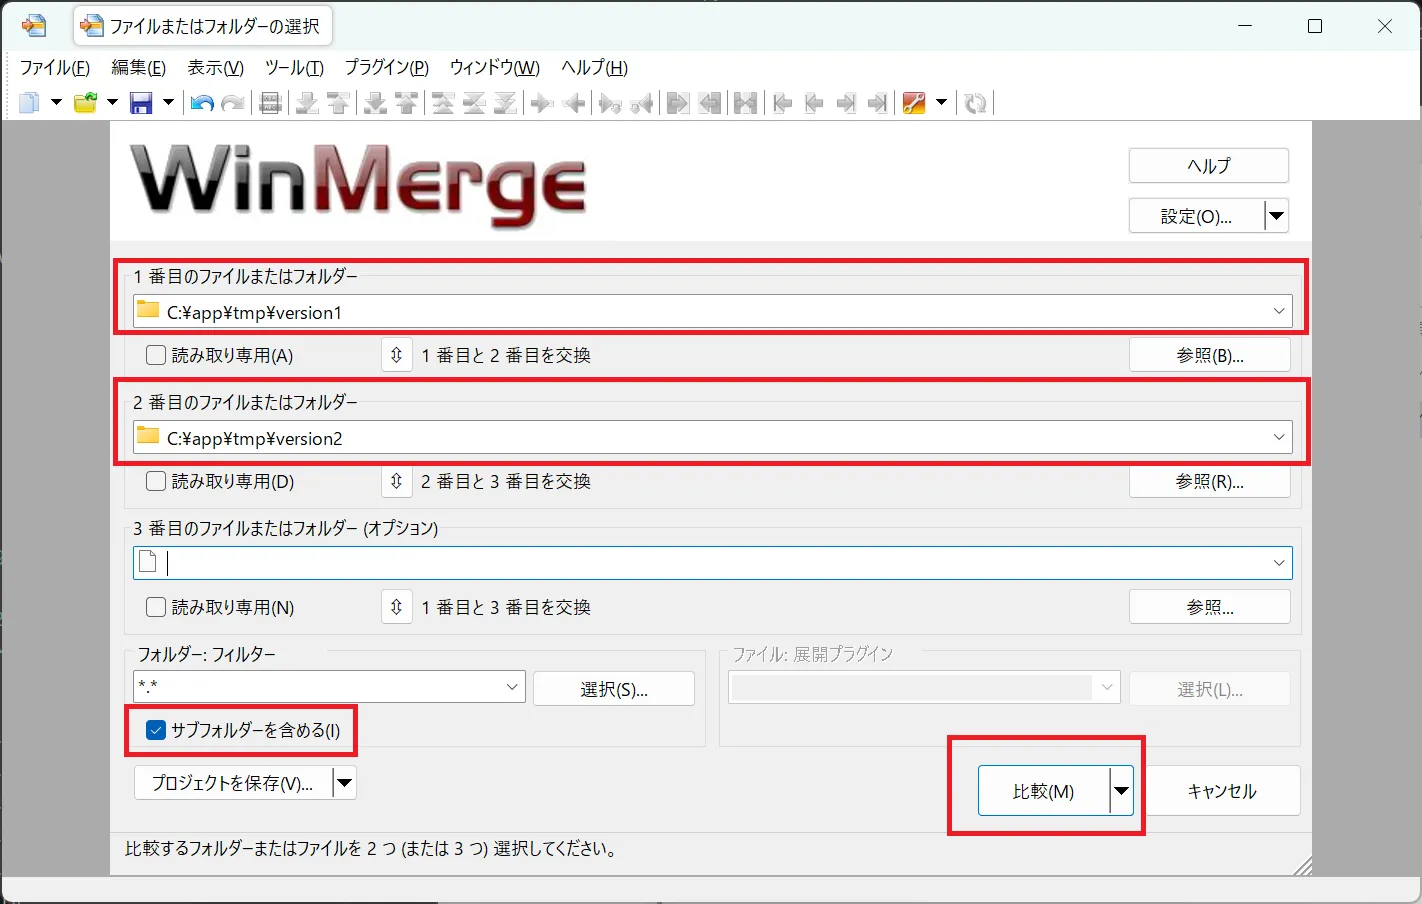Screen dimensions: 1422x904
Task: Click the empty 3rd path input field
Action: 712,563
